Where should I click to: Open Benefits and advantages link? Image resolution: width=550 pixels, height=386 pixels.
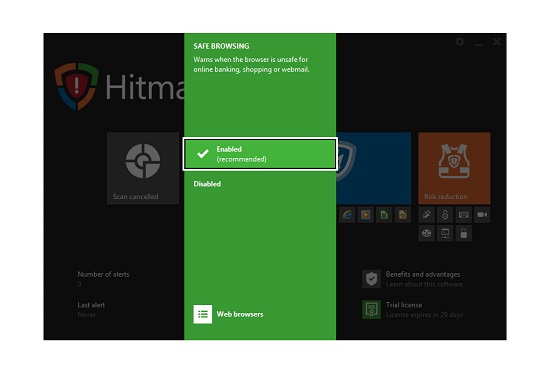423,274
